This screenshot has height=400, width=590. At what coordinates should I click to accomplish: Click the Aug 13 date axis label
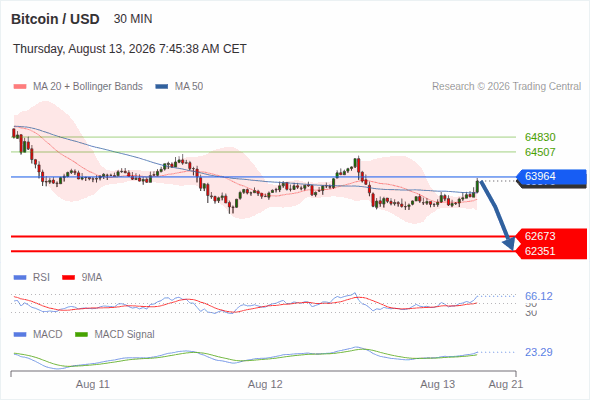437,384
